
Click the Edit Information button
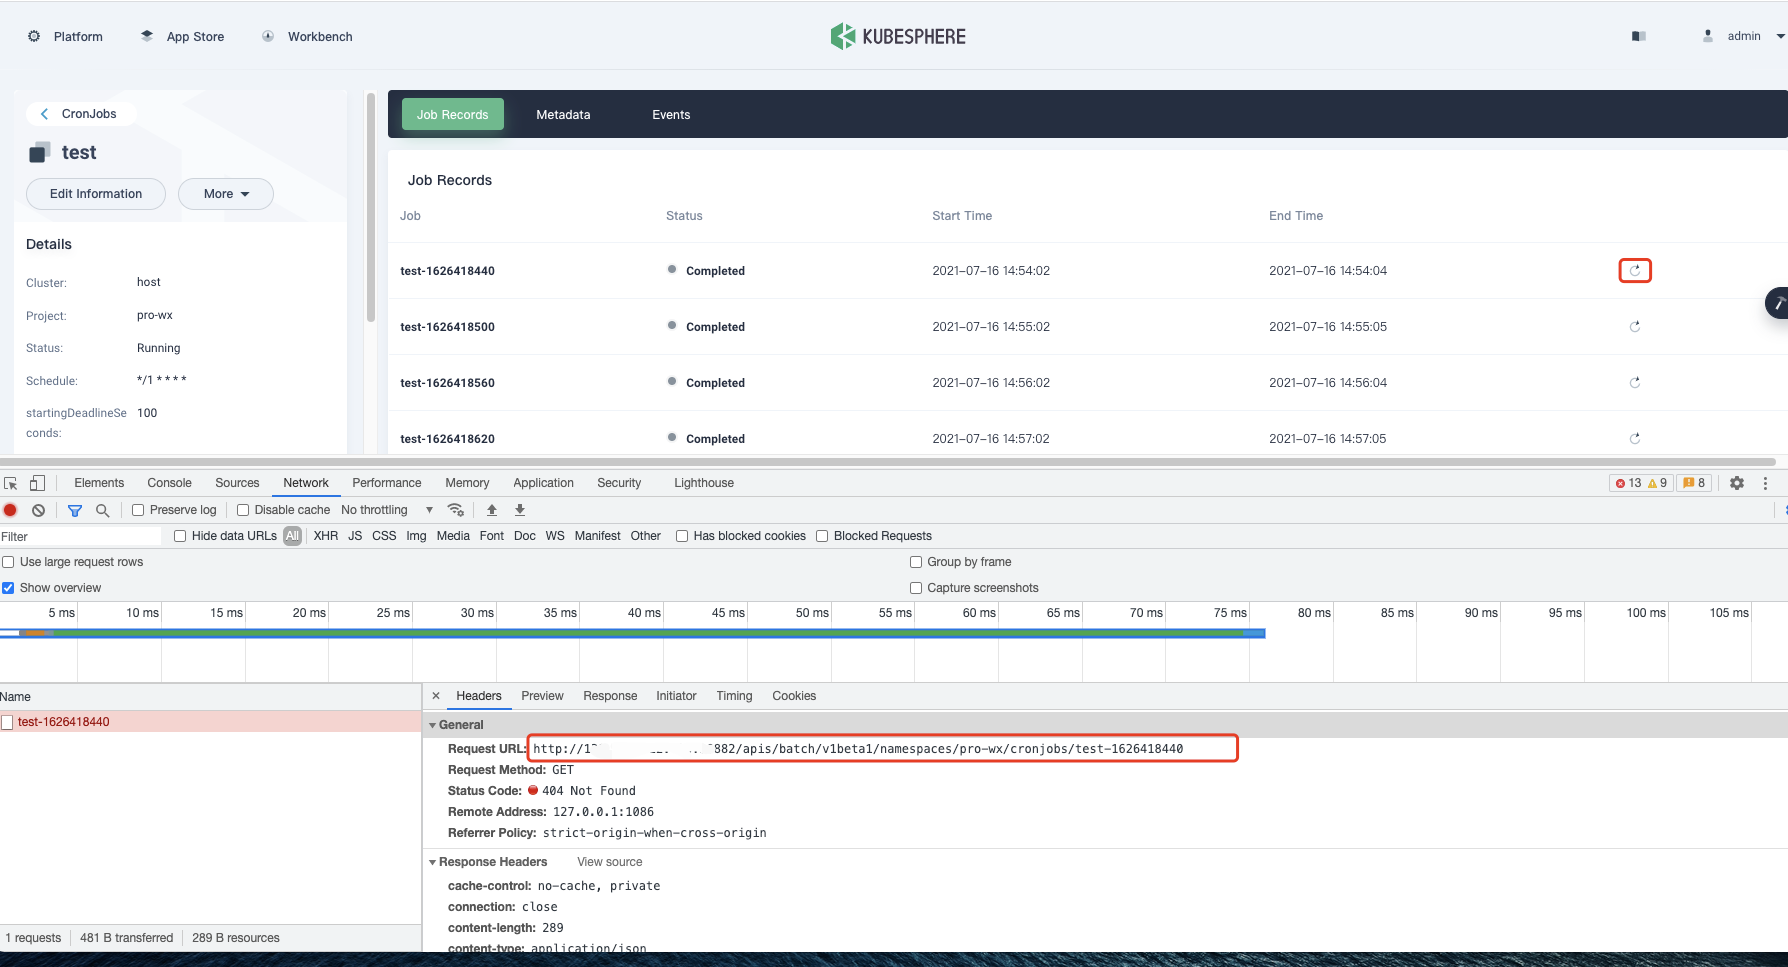click(x=95, y=193)
